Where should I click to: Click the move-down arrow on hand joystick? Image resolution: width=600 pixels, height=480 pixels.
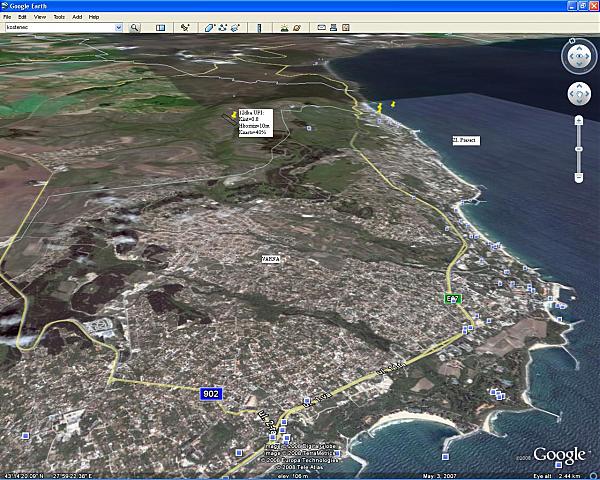pos(579,101)
